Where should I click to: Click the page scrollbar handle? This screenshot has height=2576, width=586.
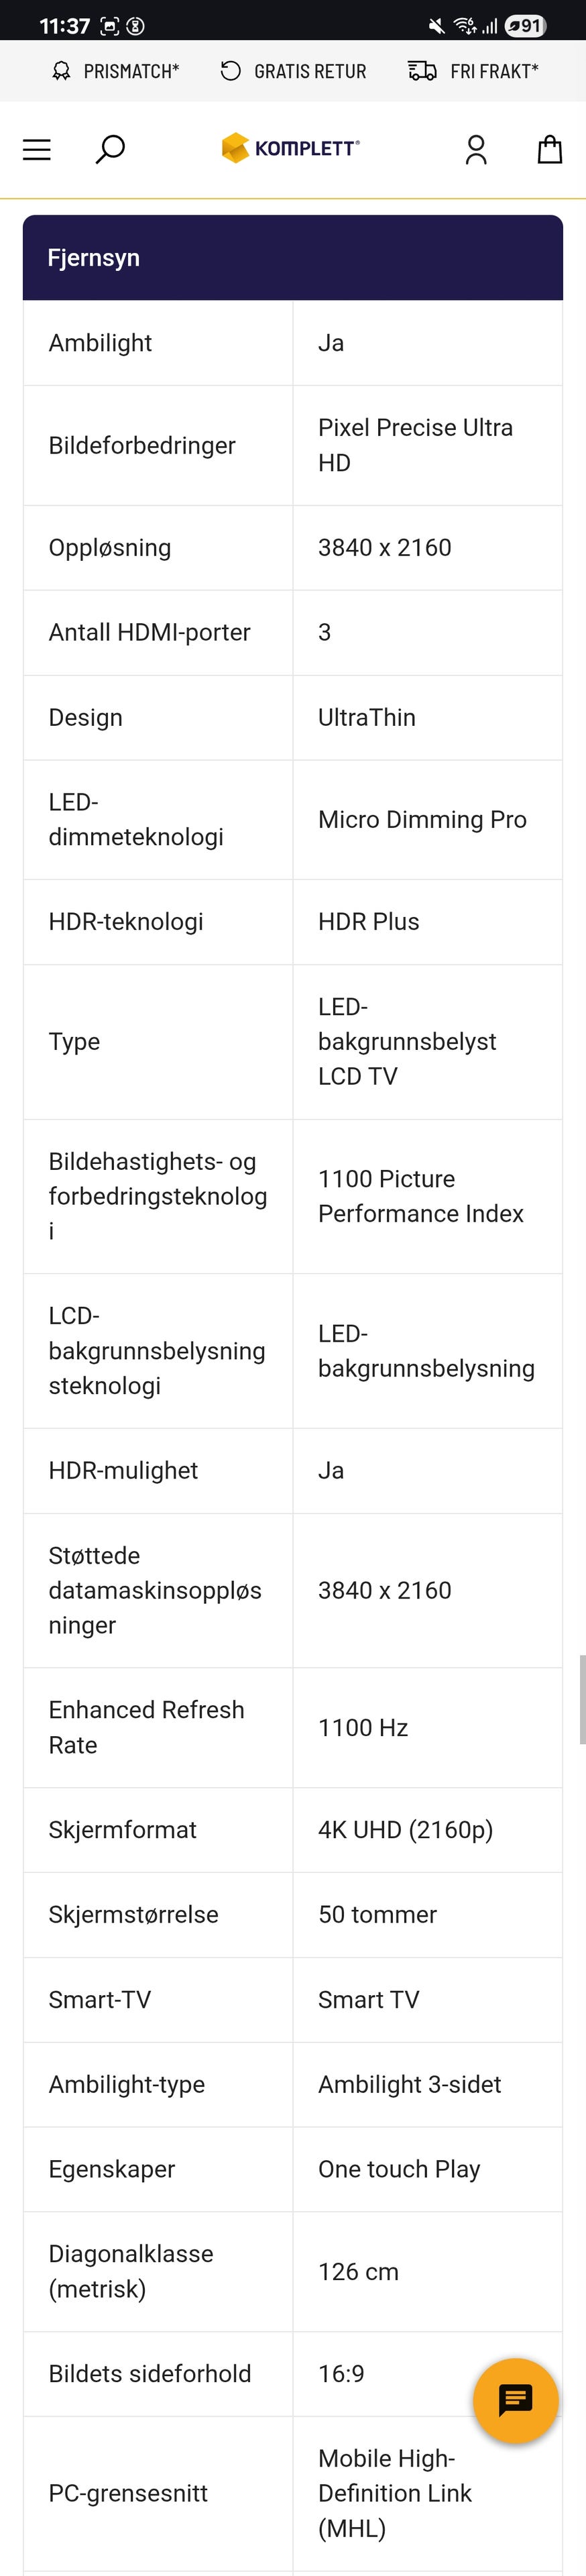pyautogui.click(x=582, y=1699)
